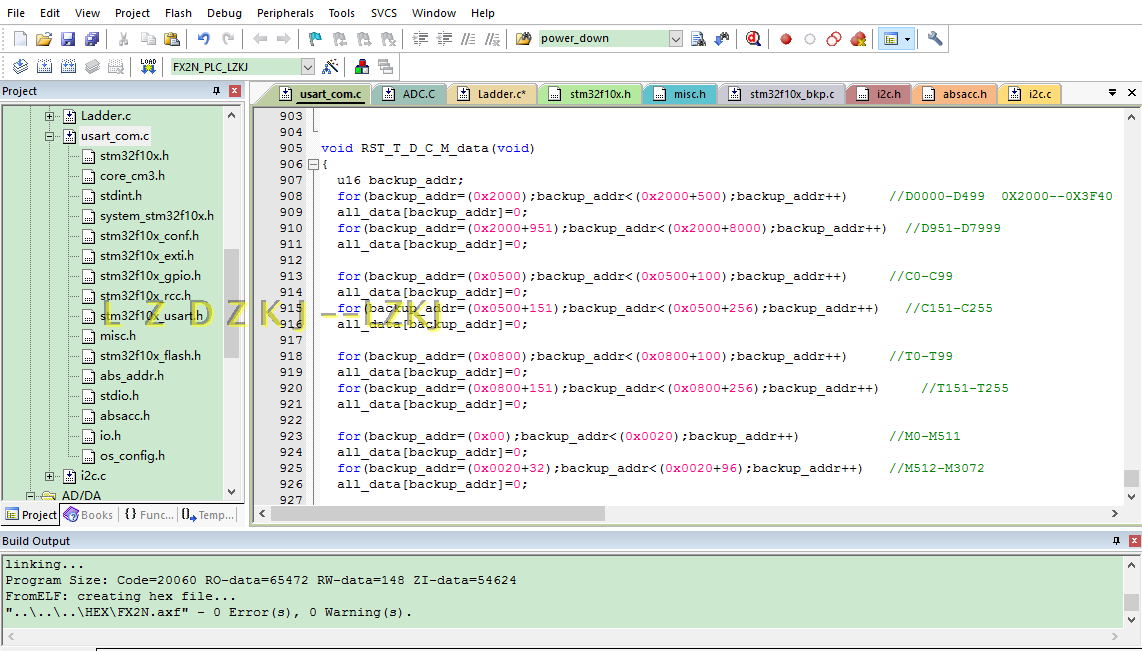
Task: Click the Download to flash LOAD icon
Action: tap(148, 67)
